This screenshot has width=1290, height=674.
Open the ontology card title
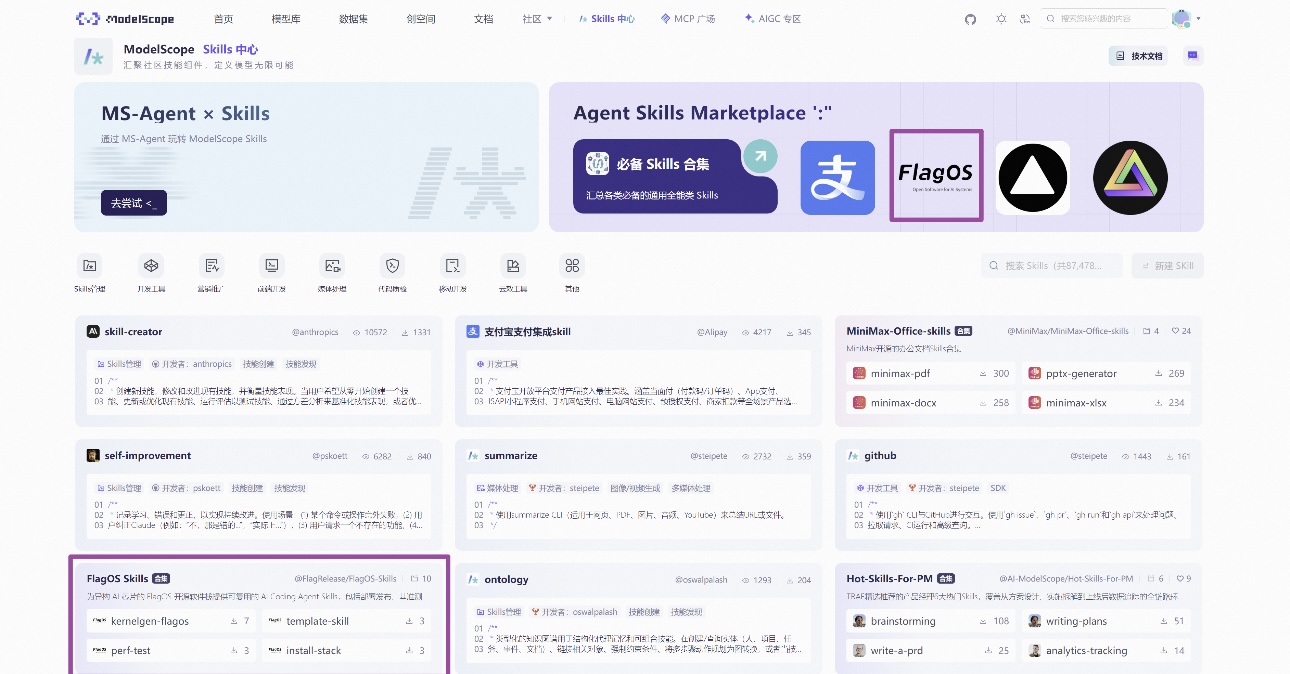click(x=506, y=580)
